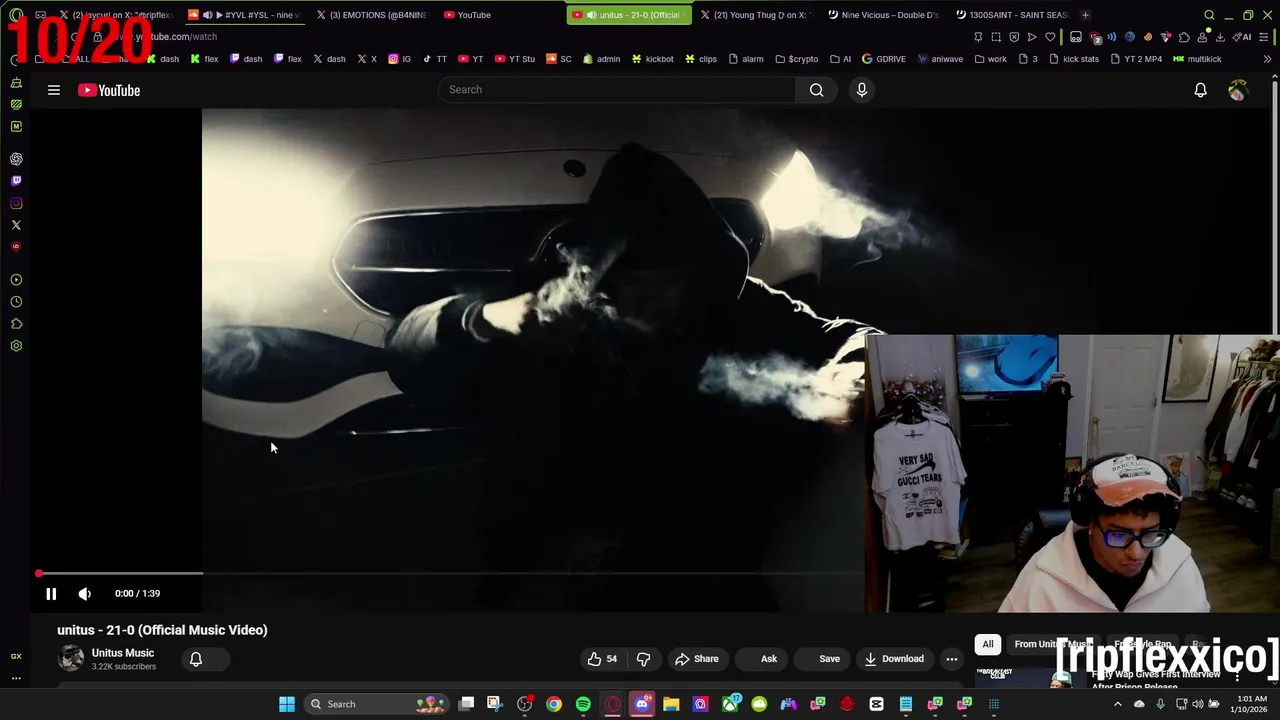Share the unitus 21-0 video
This screenshot has width=1280, height=720.
click(696, 659)
